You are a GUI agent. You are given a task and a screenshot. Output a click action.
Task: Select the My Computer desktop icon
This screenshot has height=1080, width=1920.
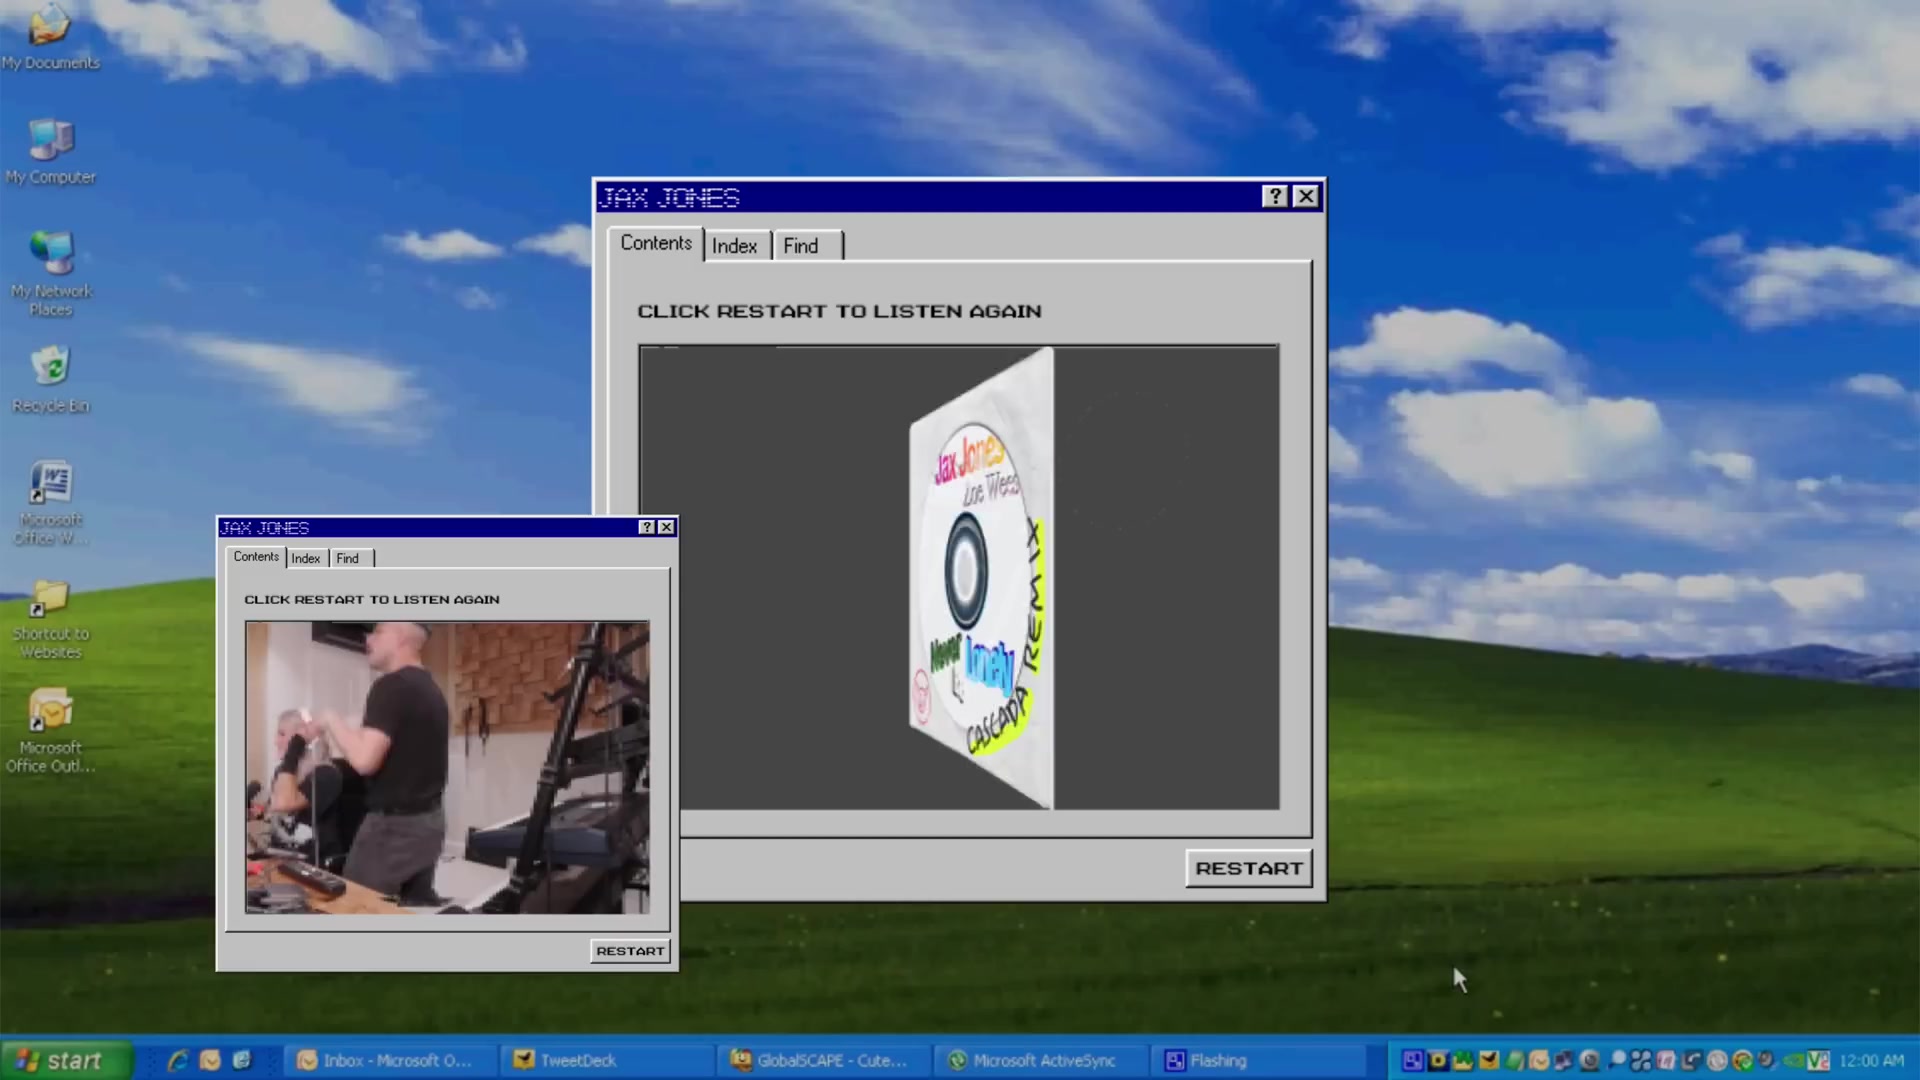(50, 152)
